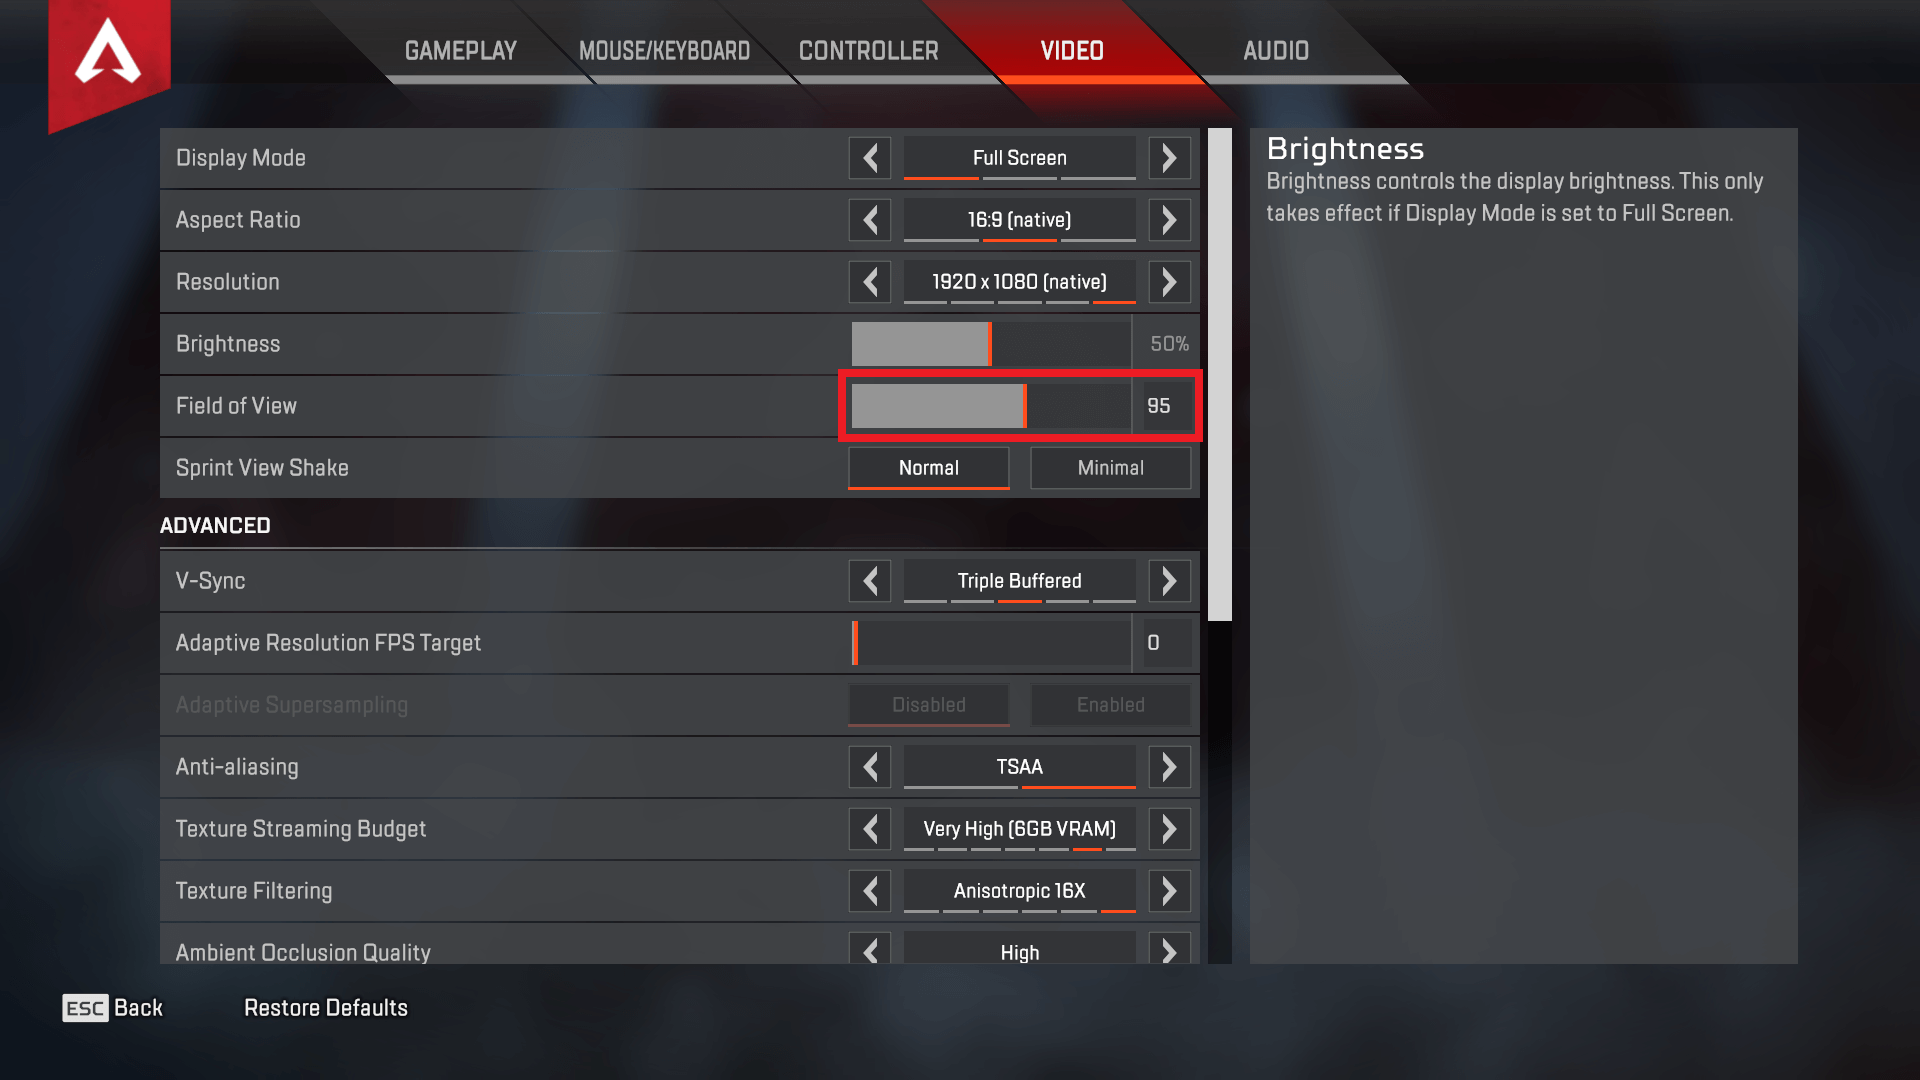Open the Audio settings tab

[x=1275, y=51]
